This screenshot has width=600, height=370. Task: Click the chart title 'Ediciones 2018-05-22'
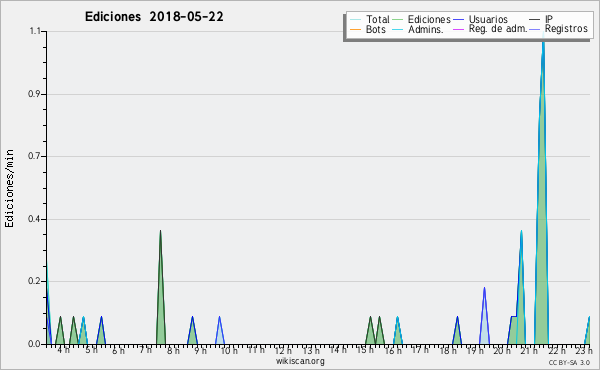(154, 17)
